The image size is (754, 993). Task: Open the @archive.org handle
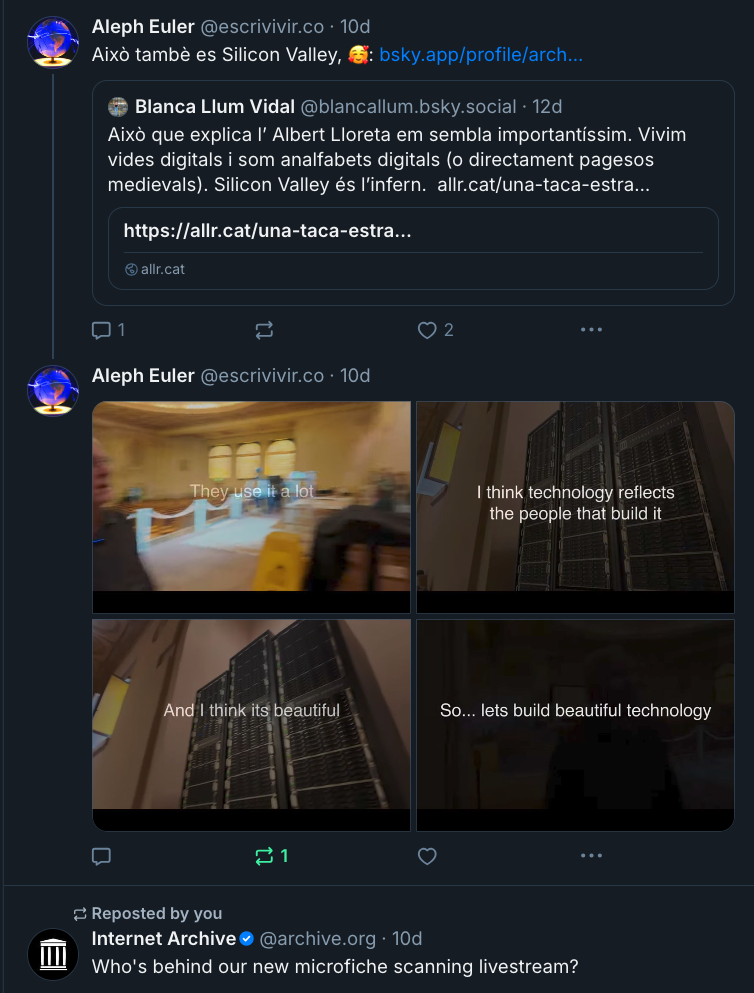click(x=318, y=938)
